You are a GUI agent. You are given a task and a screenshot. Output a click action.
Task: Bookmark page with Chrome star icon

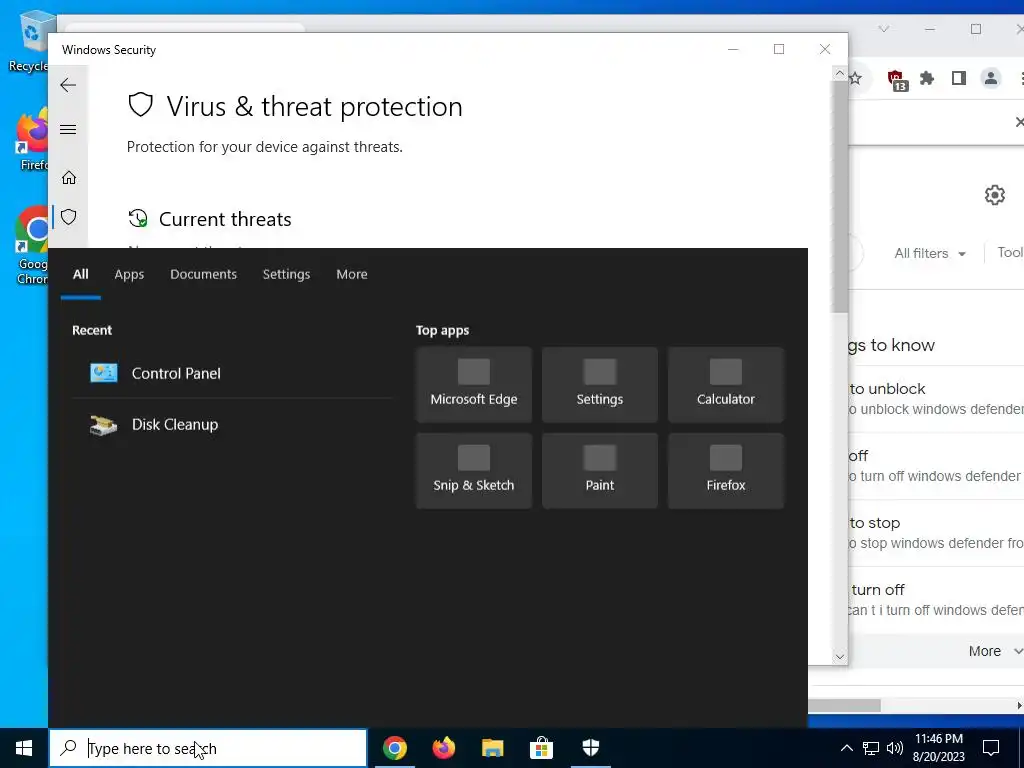click(855, 78)
